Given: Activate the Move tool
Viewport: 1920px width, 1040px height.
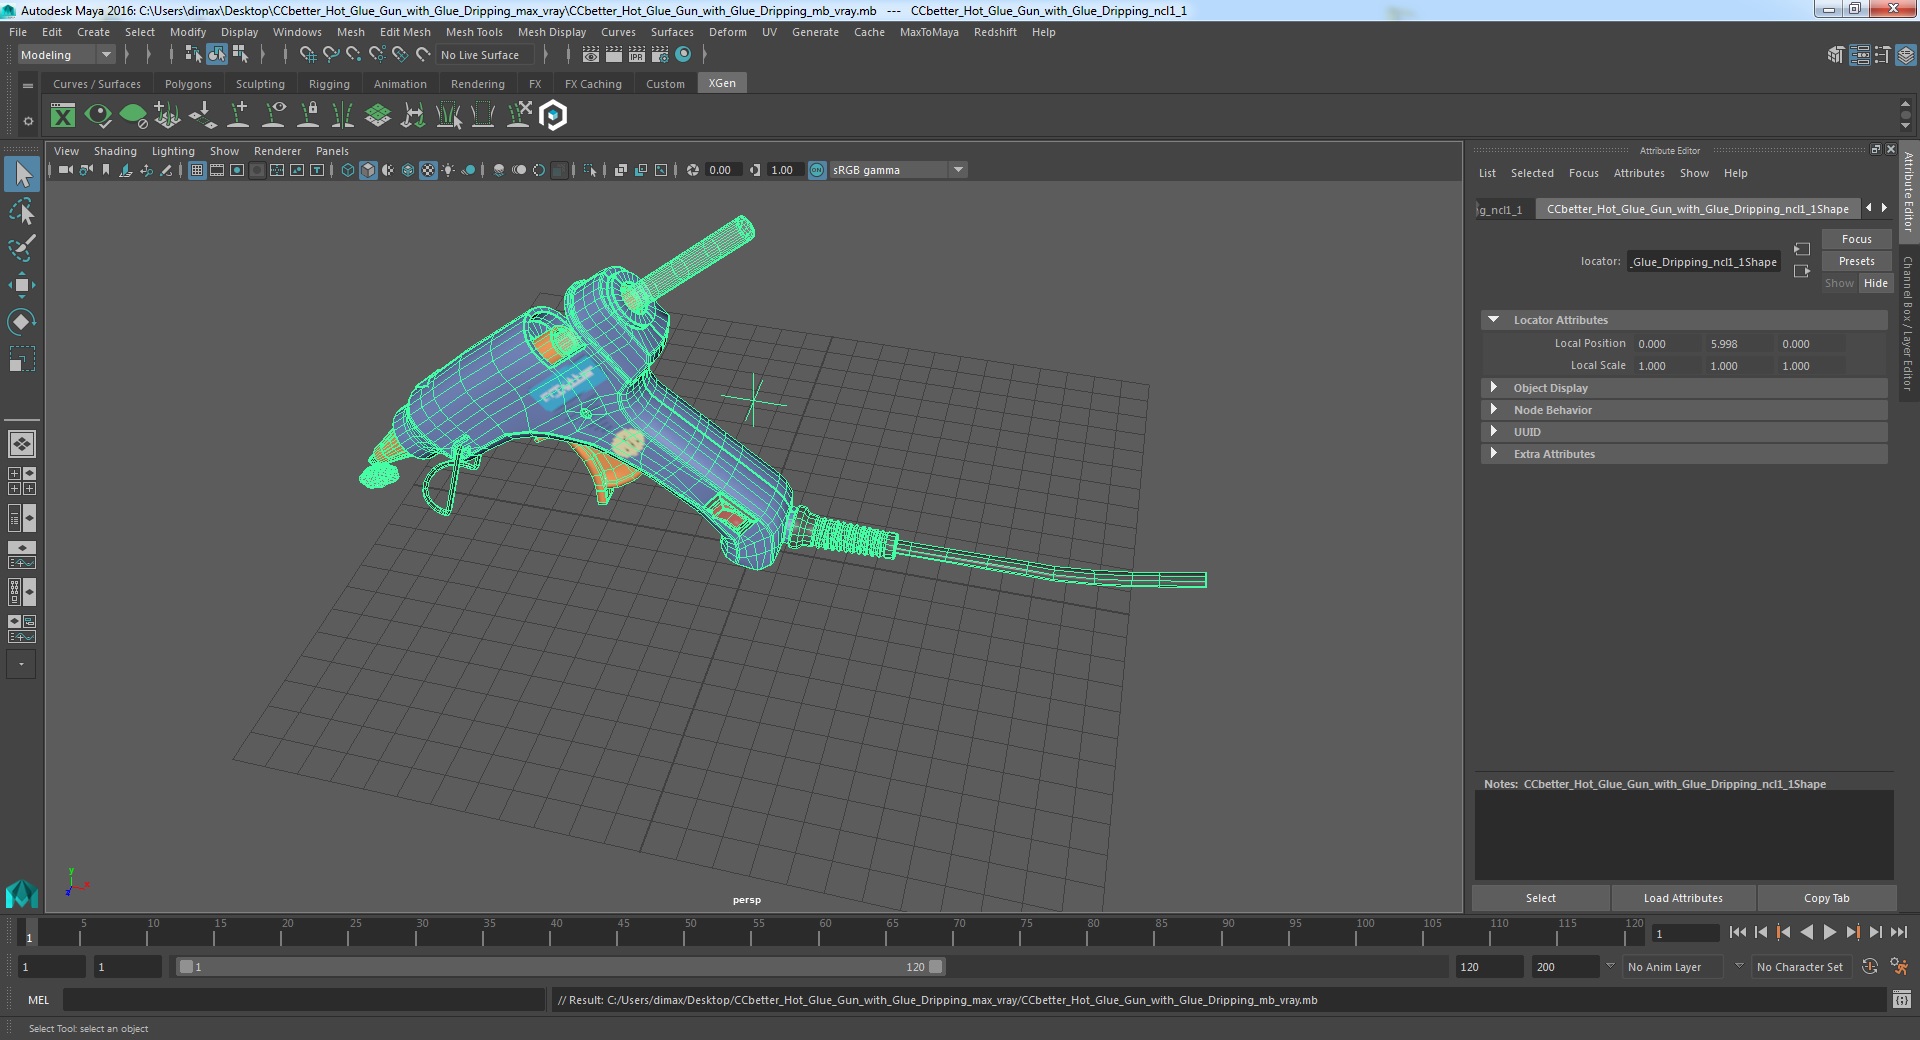Looking at the screenshot, I should 22,285.
